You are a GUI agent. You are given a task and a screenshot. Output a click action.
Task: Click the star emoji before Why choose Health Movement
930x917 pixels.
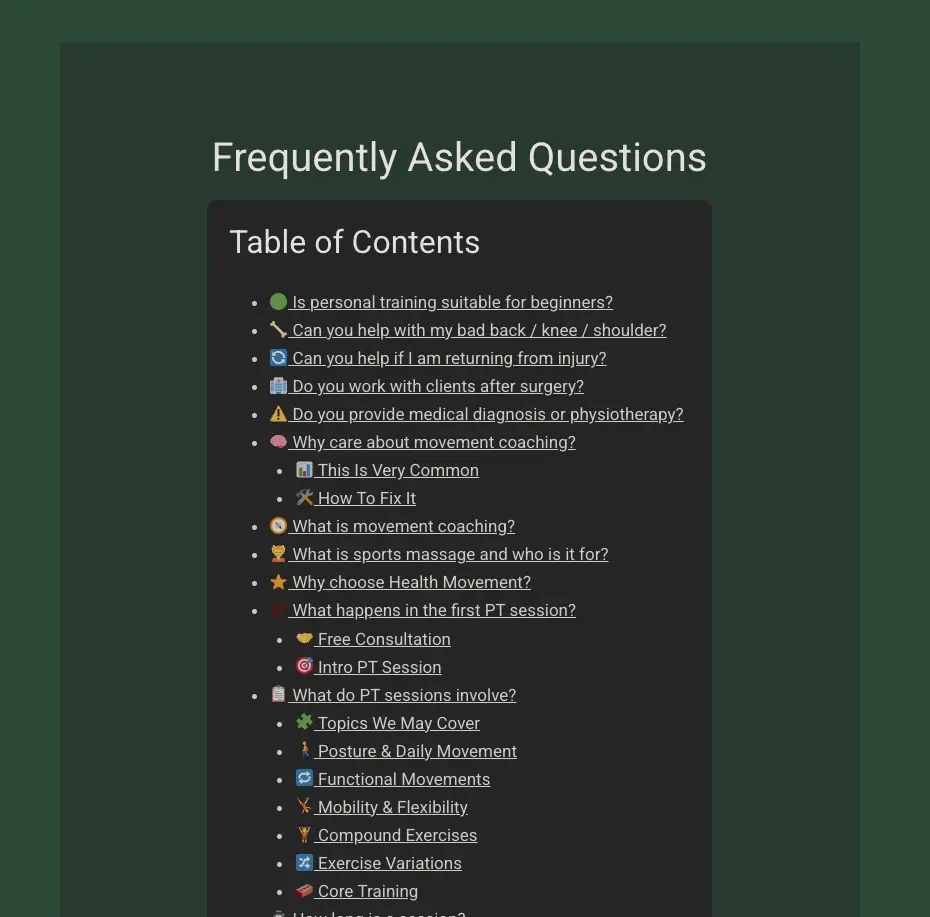tap(278, 581)
